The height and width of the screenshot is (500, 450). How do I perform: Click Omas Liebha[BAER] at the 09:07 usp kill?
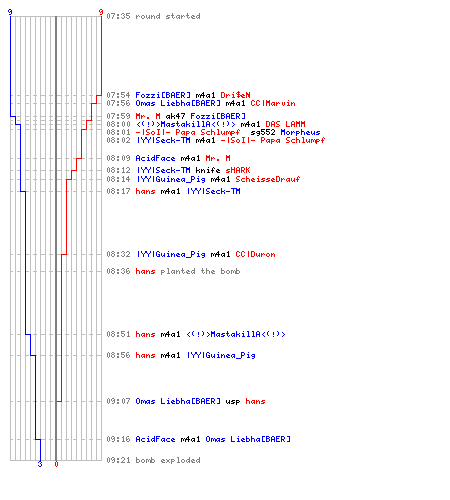click(x=178, y=401)
